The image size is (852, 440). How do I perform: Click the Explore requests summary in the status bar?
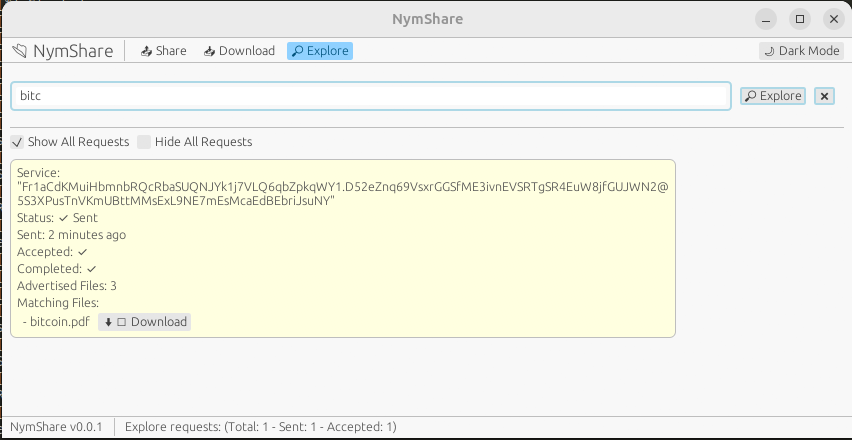tap(260, 427)
